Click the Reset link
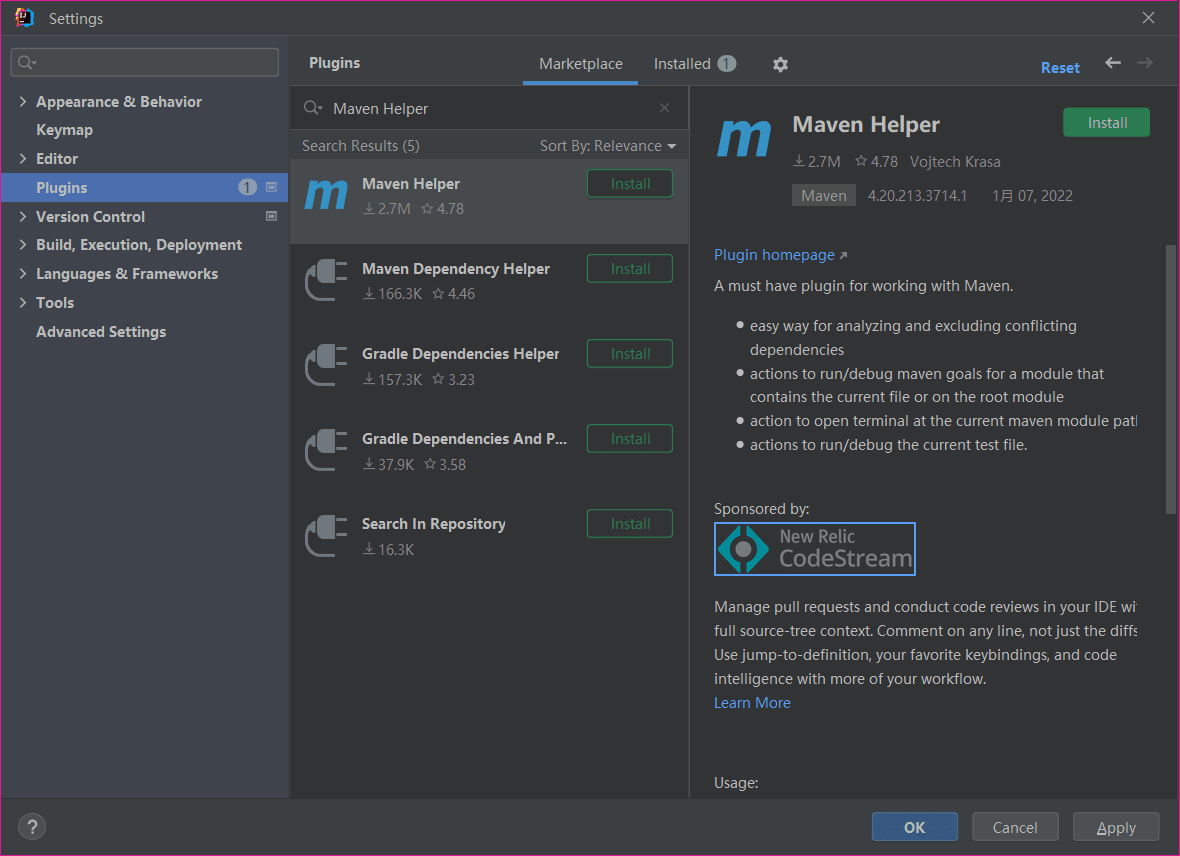The image size is (1180, 856). [x=1060, y=68]
